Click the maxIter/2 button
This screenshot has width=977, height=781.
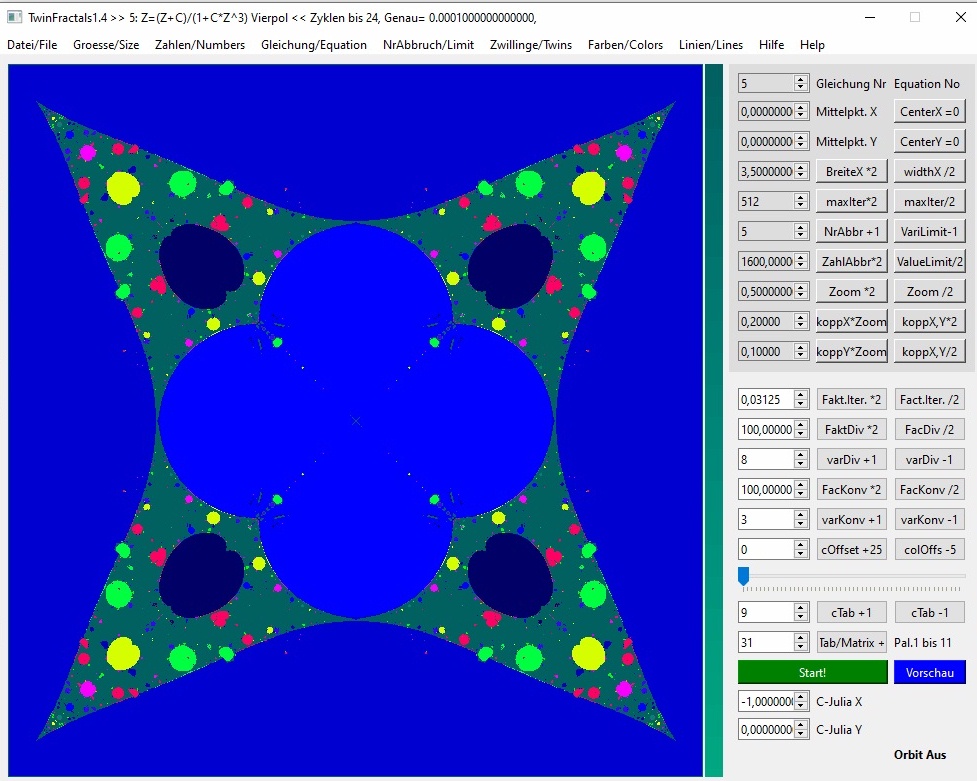coord(930,201)
